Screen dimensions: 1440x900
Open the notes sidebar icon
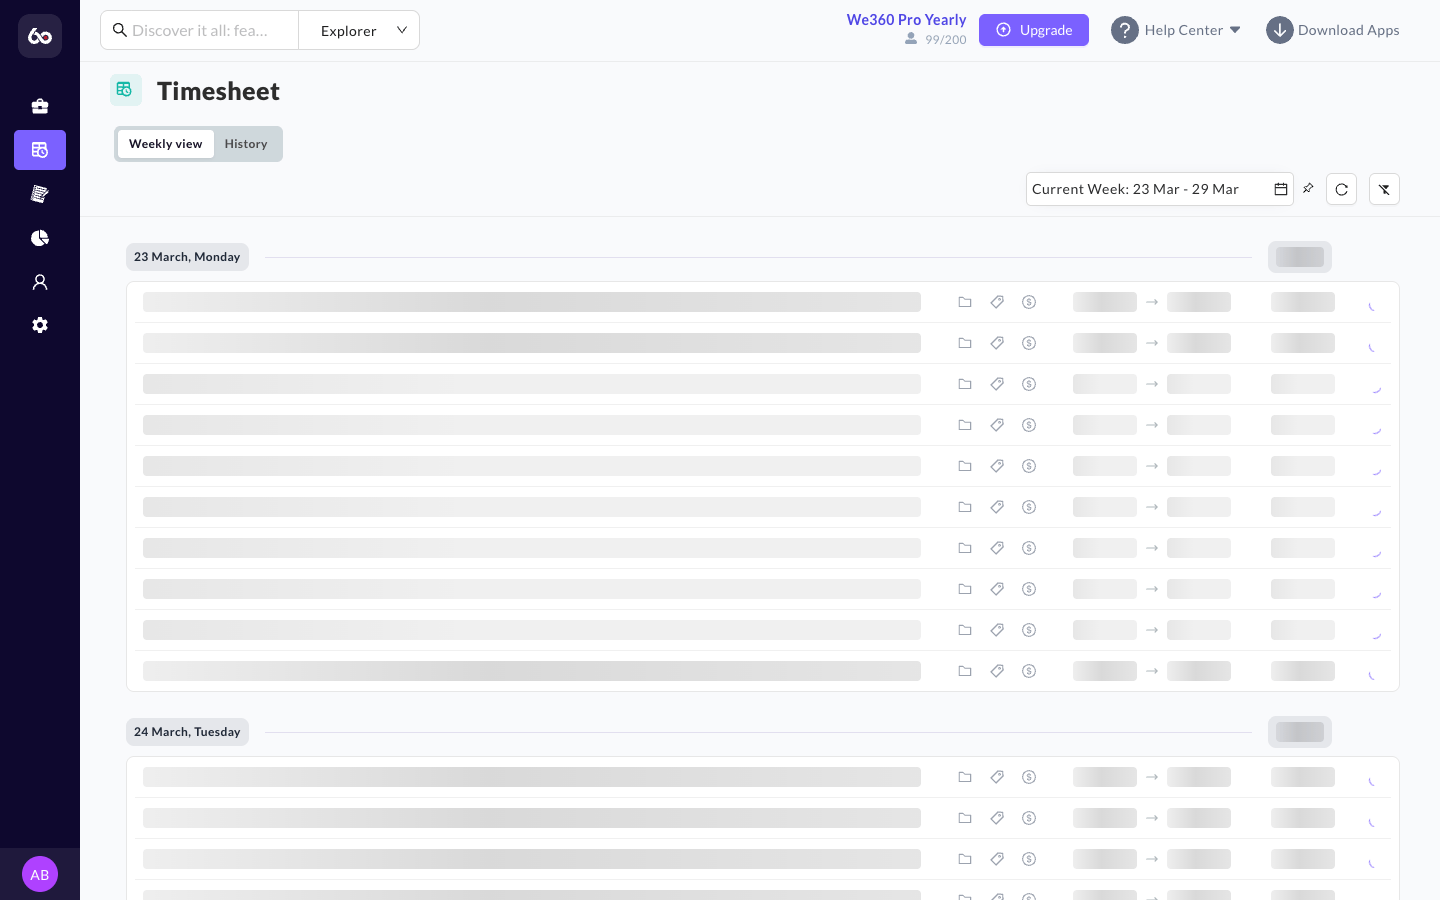coord(40,194)
